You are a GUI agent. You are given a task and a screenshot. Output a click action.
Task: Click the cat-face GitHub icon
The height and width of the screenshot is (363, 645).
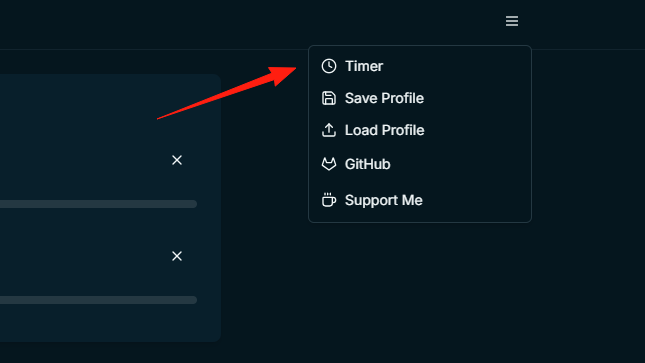click(329, 164)
